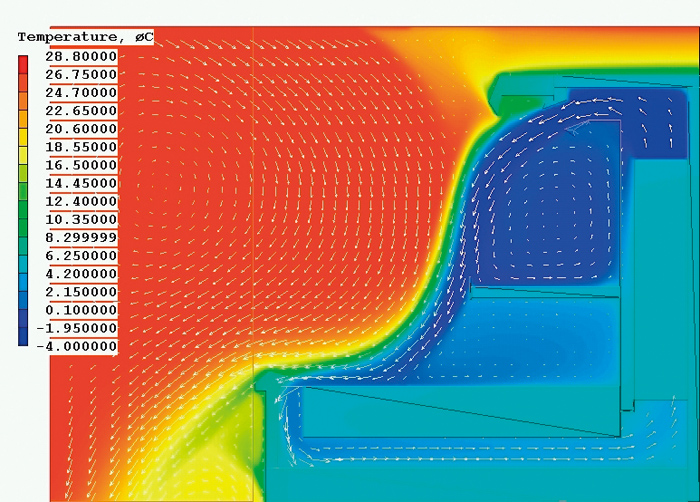The image size is (700, 502).
Task: Click the 24.70000 legend label
Action: (x=81, y=92)
